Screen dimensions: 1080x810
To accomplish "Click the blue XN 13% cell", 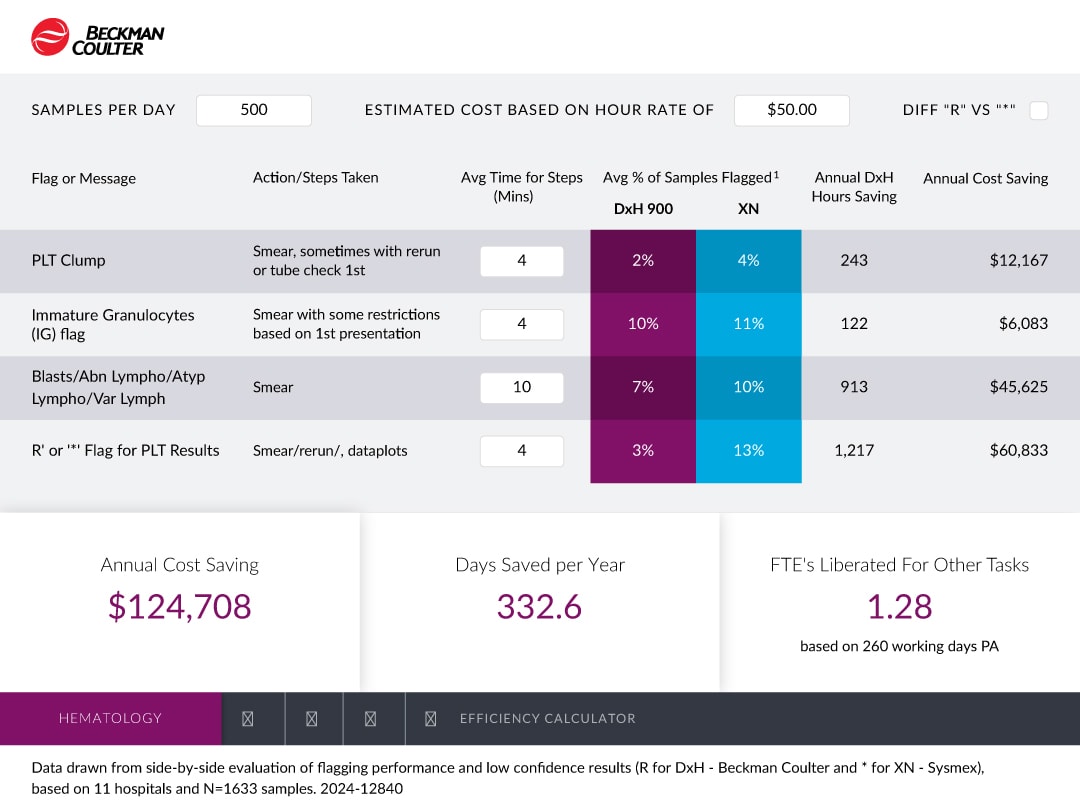I will tap(748, 451).
